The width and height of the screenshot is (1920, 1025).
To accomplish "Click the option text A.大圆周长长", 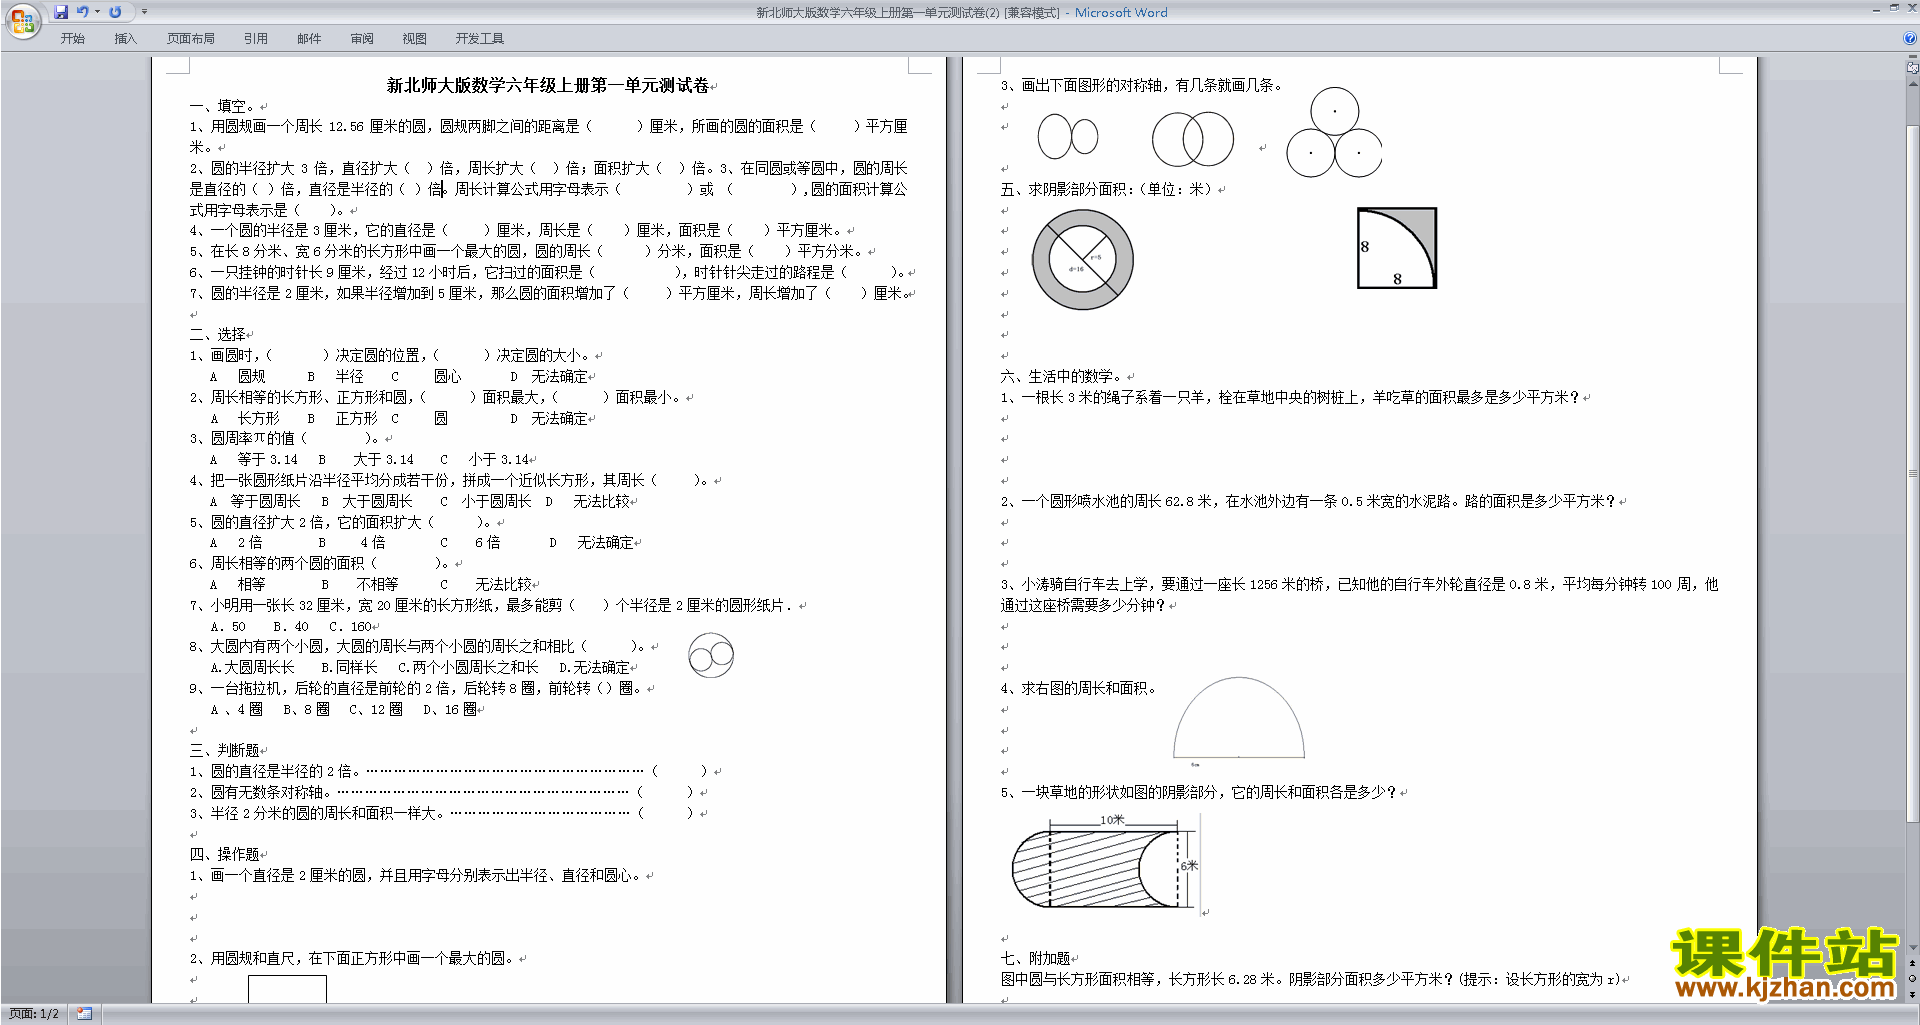I will click(x=252, y=667).
